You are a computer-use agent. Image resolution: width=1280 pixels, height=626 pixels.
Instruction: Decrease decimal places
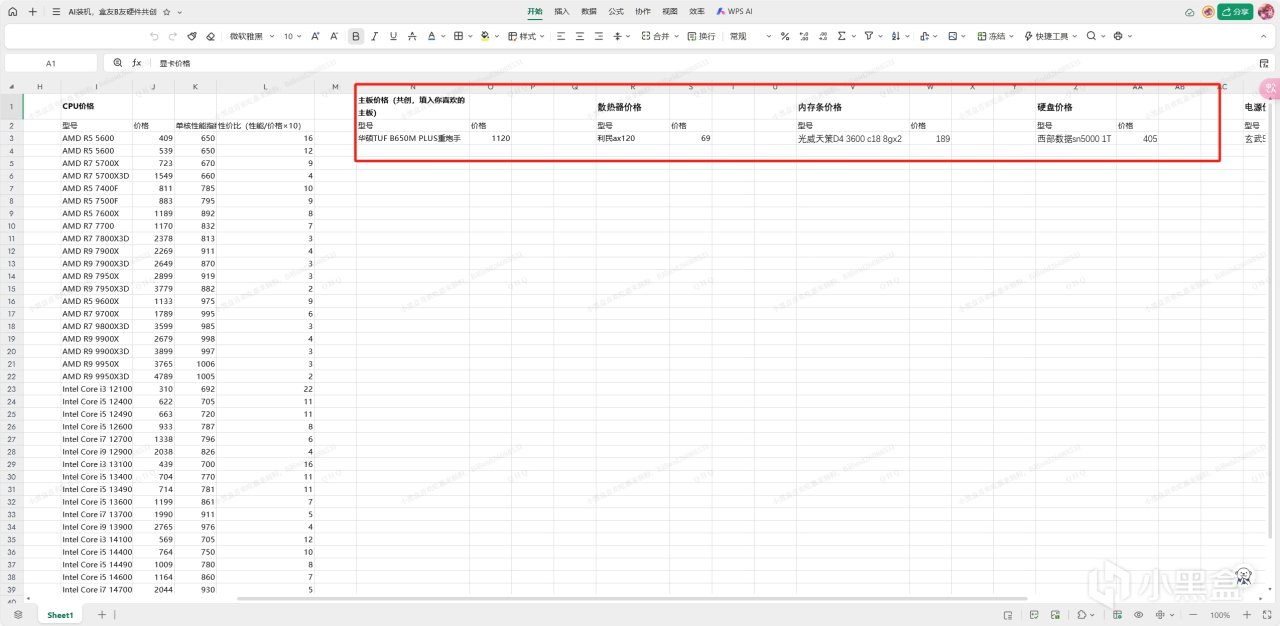click(x=821, y=36)
